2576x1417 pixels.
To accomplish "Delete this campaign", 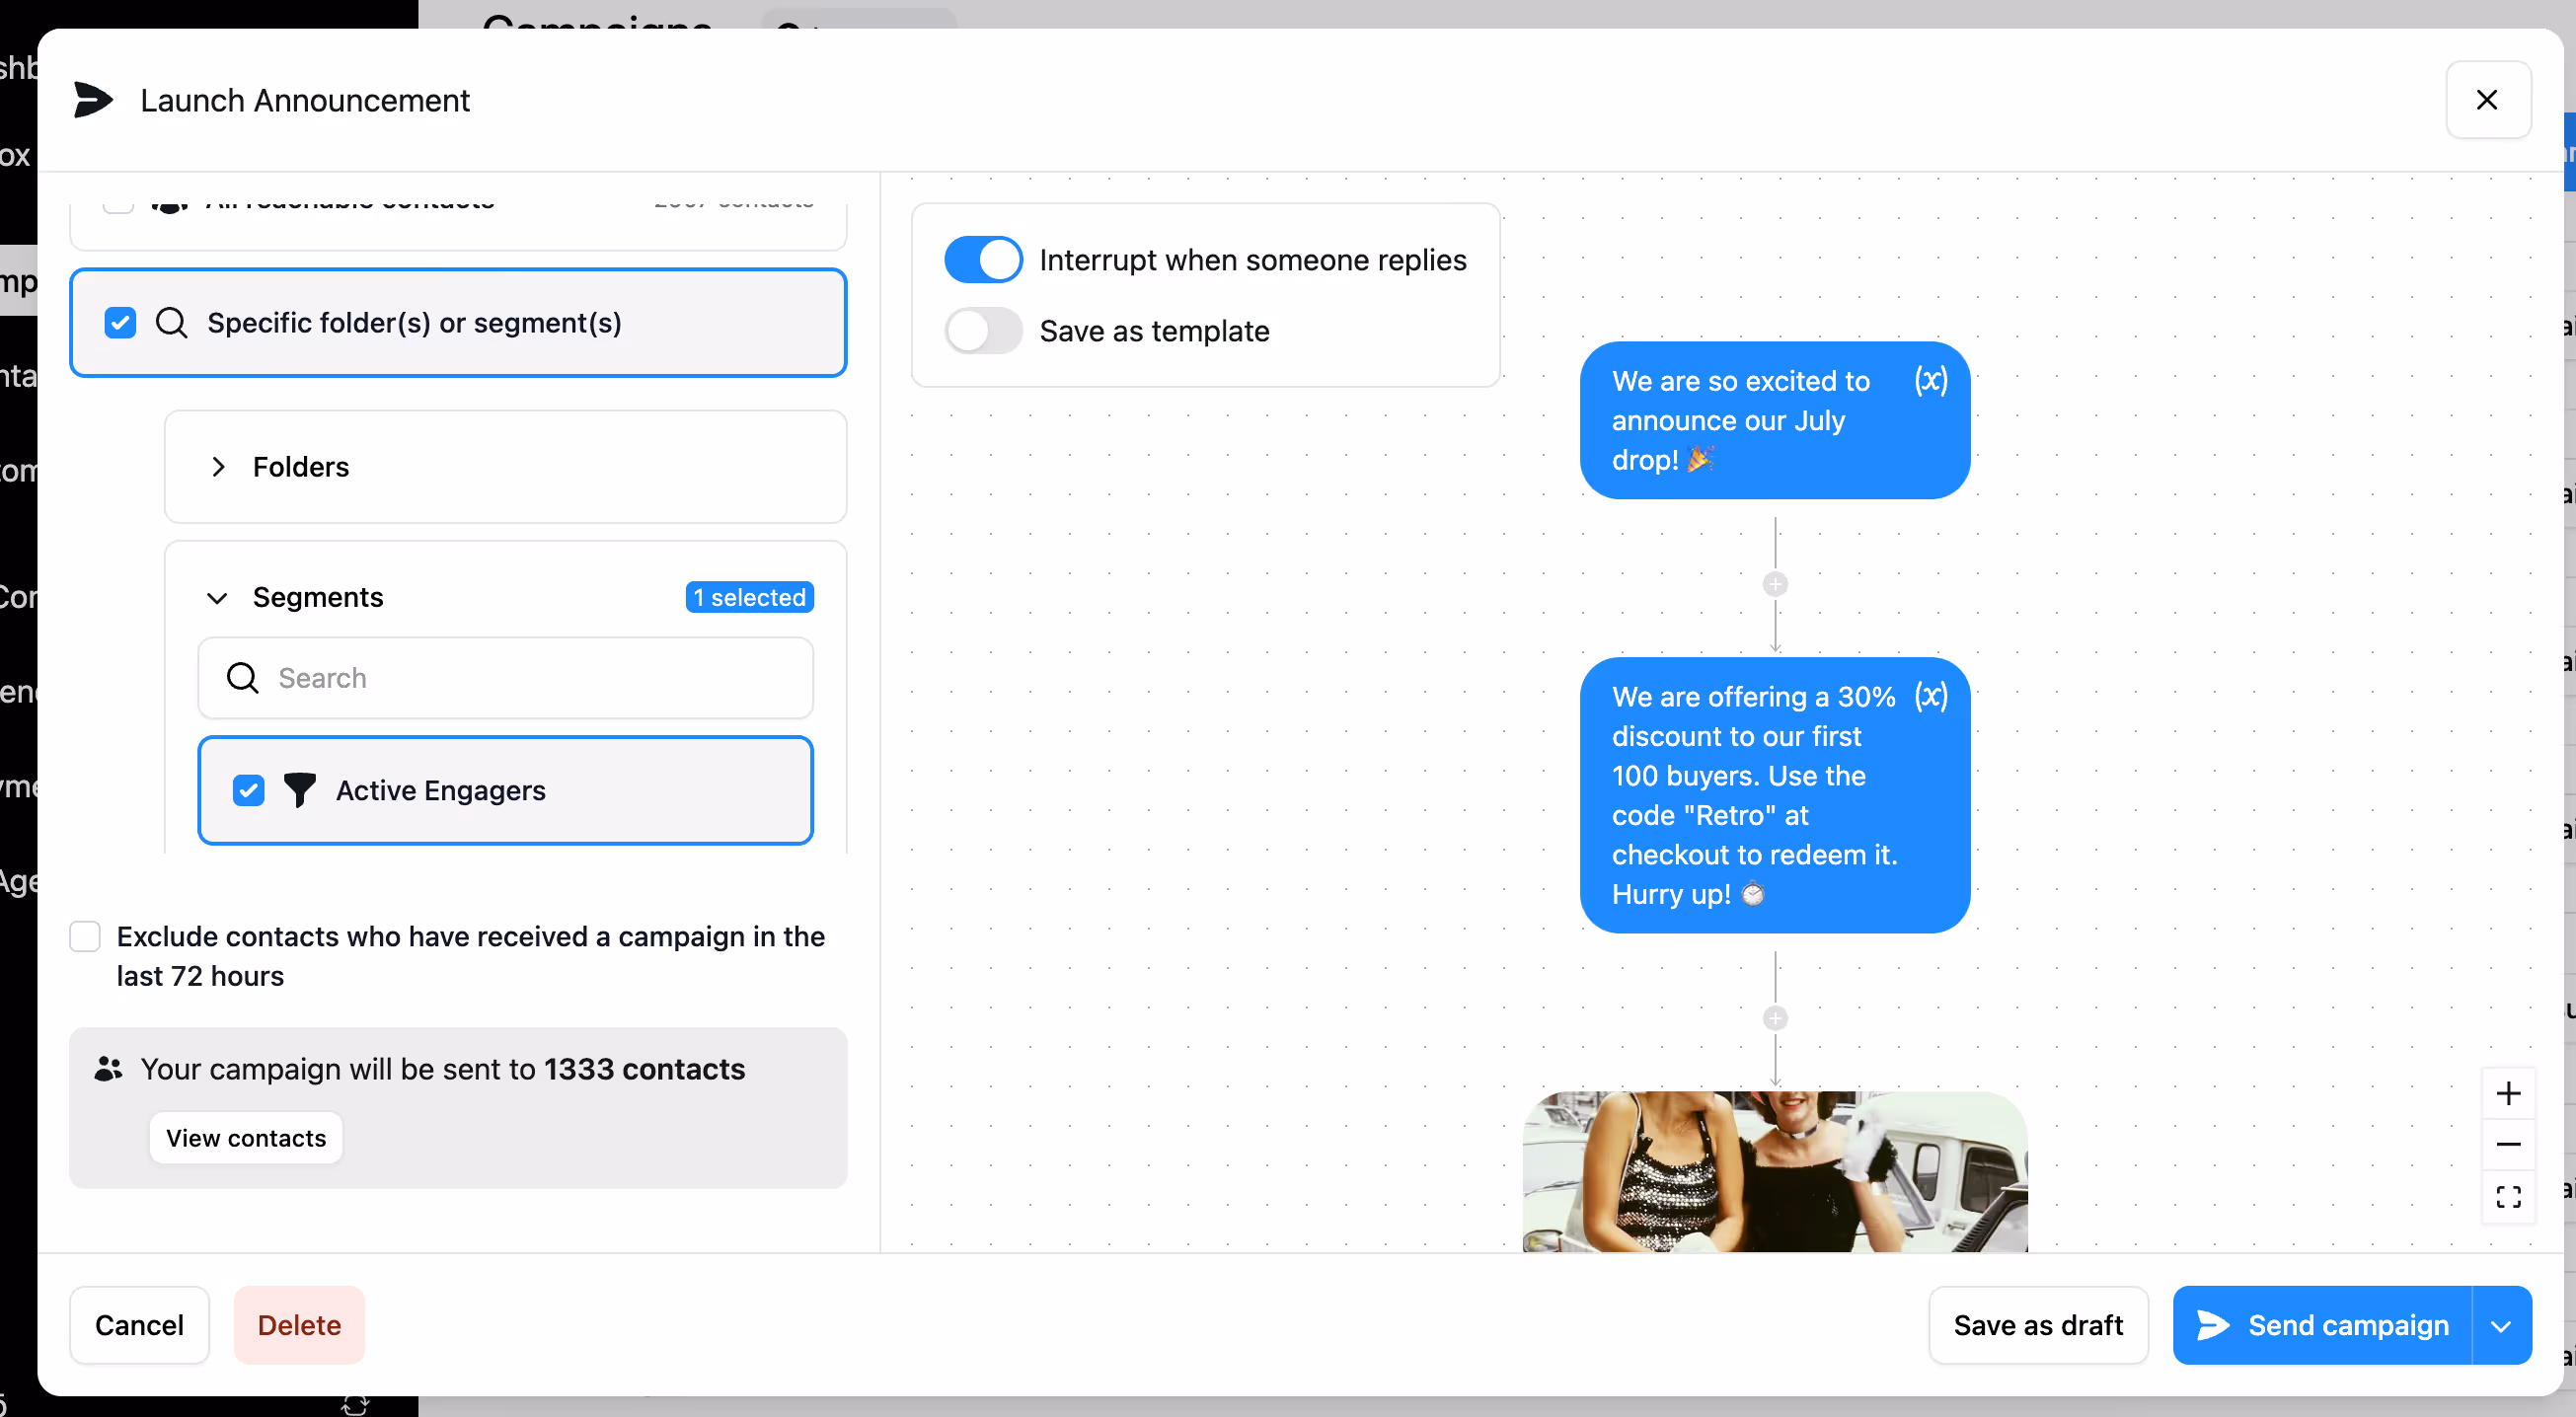I will click(299, 1326).
